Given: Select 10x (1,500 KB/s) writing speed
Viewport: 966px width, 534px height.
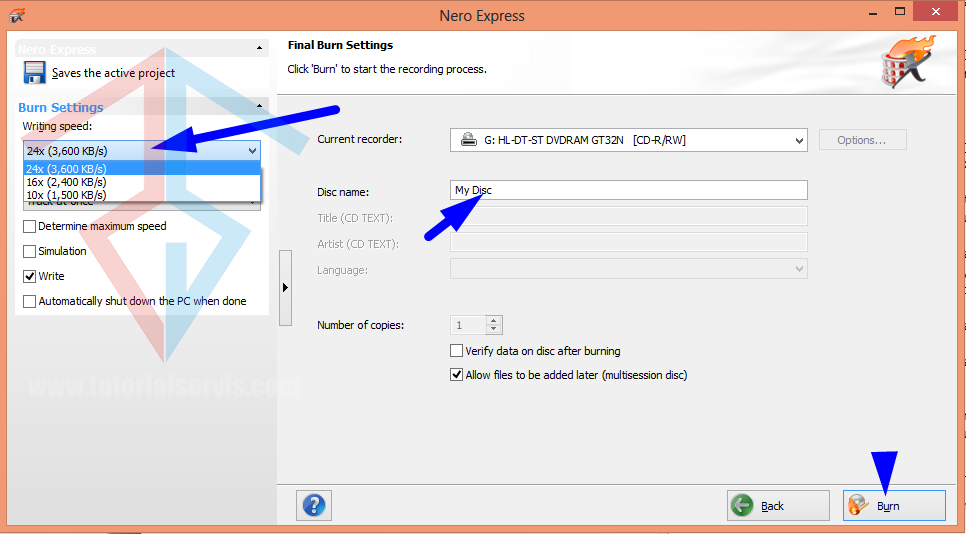Looking at the screenshot, I should tap(142, 195).
